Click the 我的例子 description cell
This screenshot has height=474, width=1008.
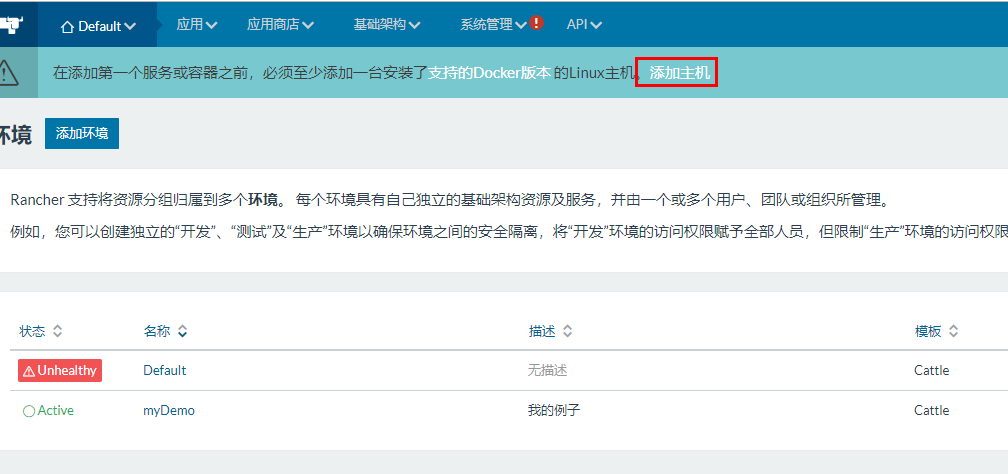point(554,410)
